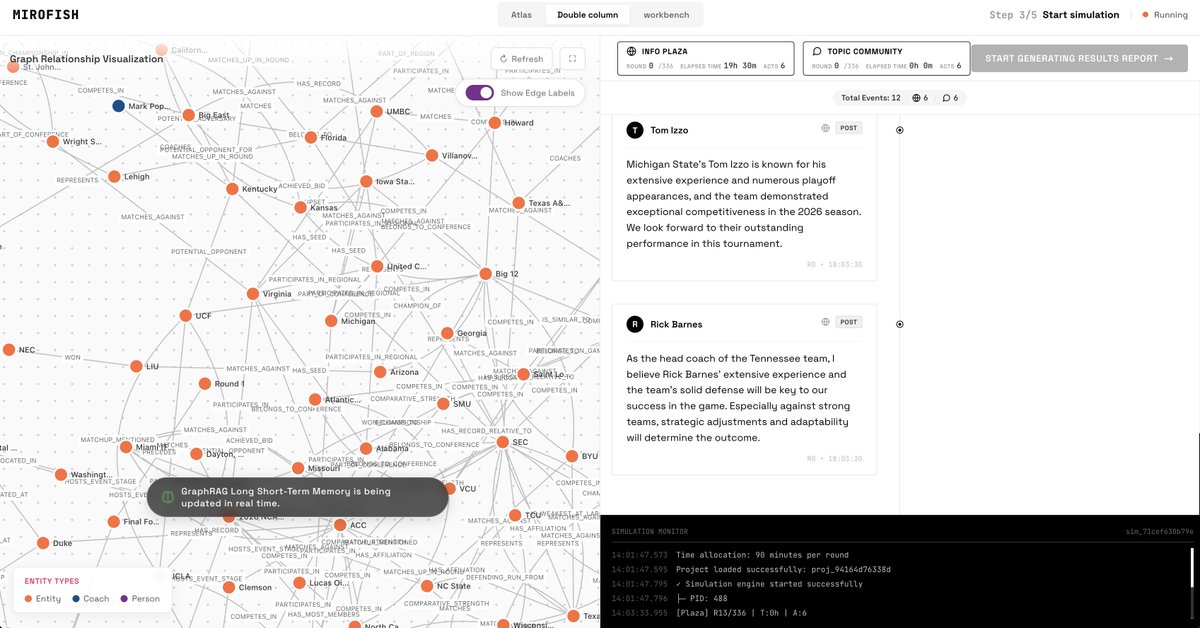The width and height of the screenshot is (1200, 628).
Task: Click the simulation monitor scrollbar
Action: (1191, 567)
